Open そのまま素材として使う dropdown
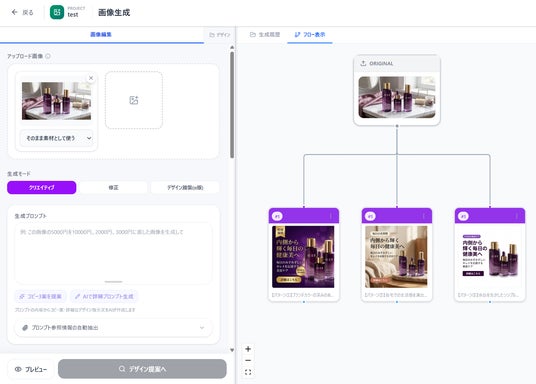 pyautogui.click(x=57, y=138)
